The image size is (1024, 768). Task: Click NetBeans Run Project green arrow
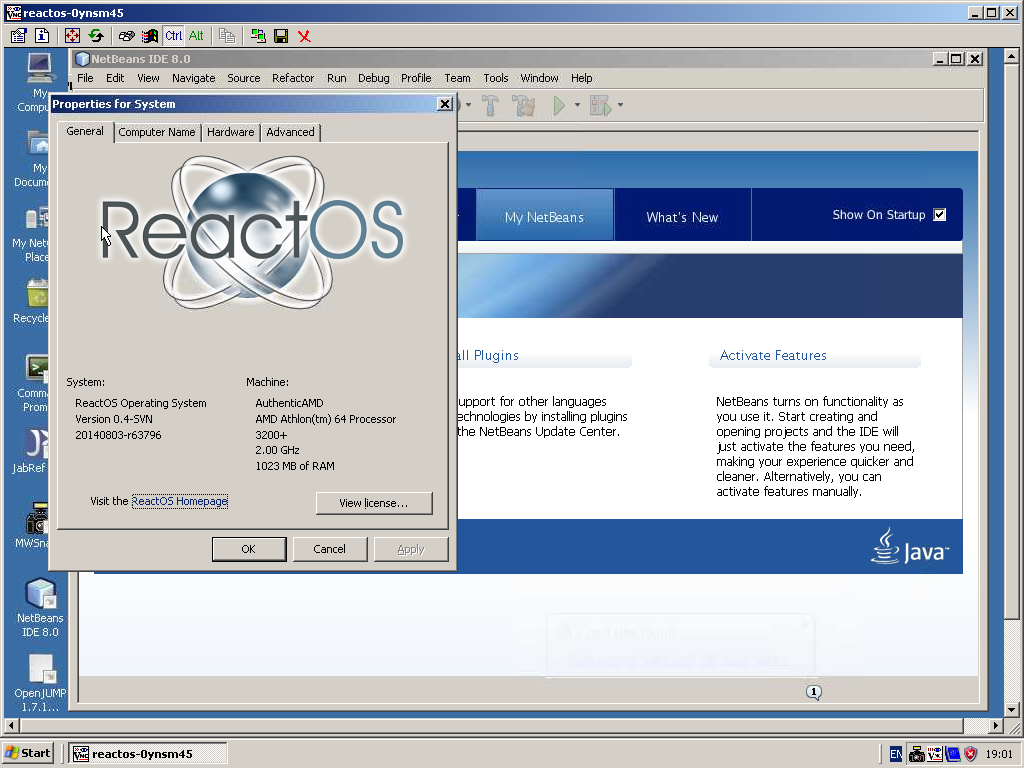point(559,105)
